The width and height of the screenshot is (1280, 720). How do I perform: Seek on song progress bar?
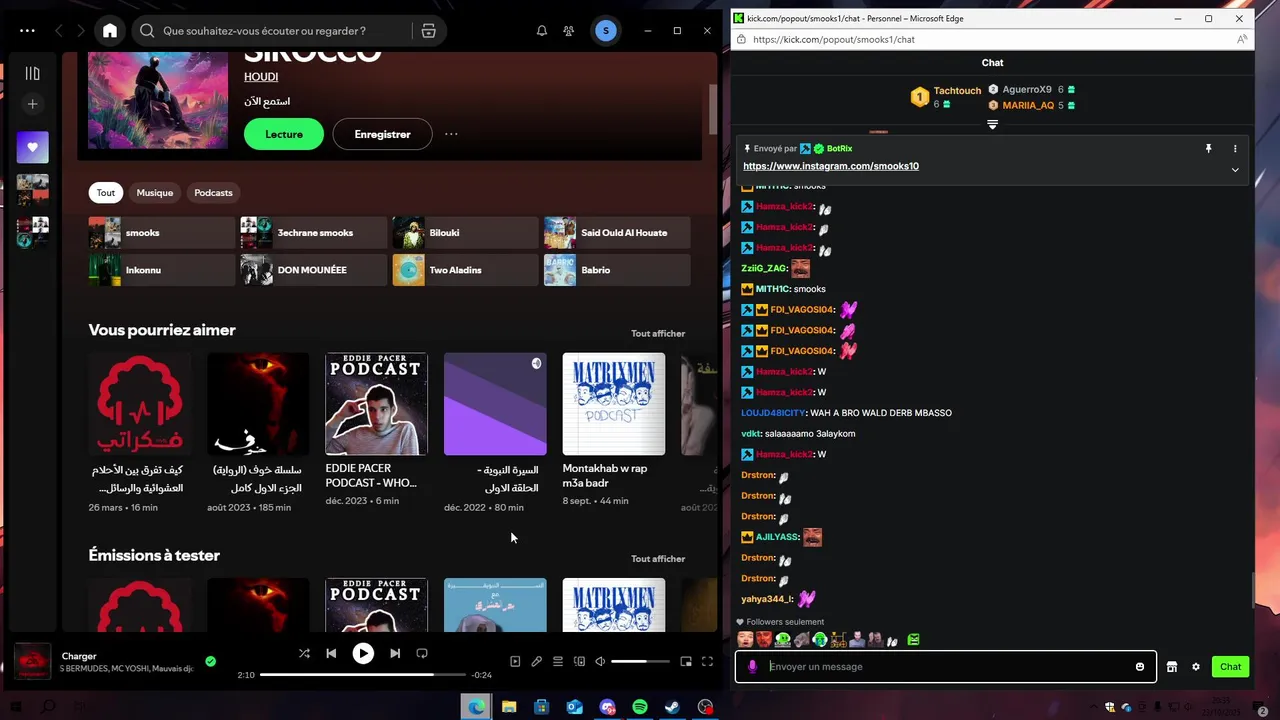pos(362,675)
